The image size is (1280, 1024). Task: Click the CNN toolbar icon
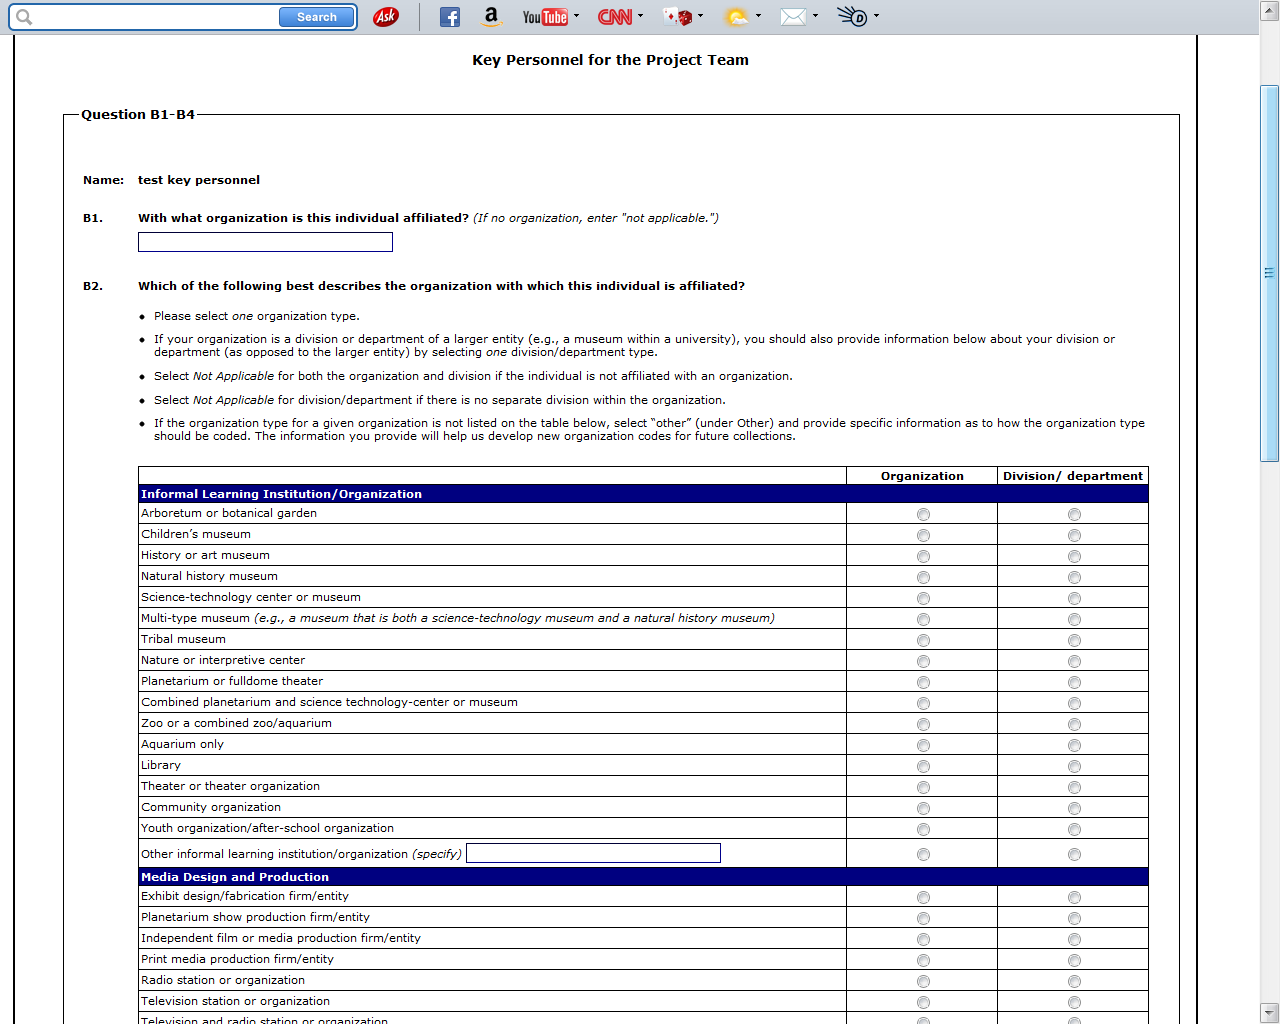pyautogui.click(x=615, y=17)
